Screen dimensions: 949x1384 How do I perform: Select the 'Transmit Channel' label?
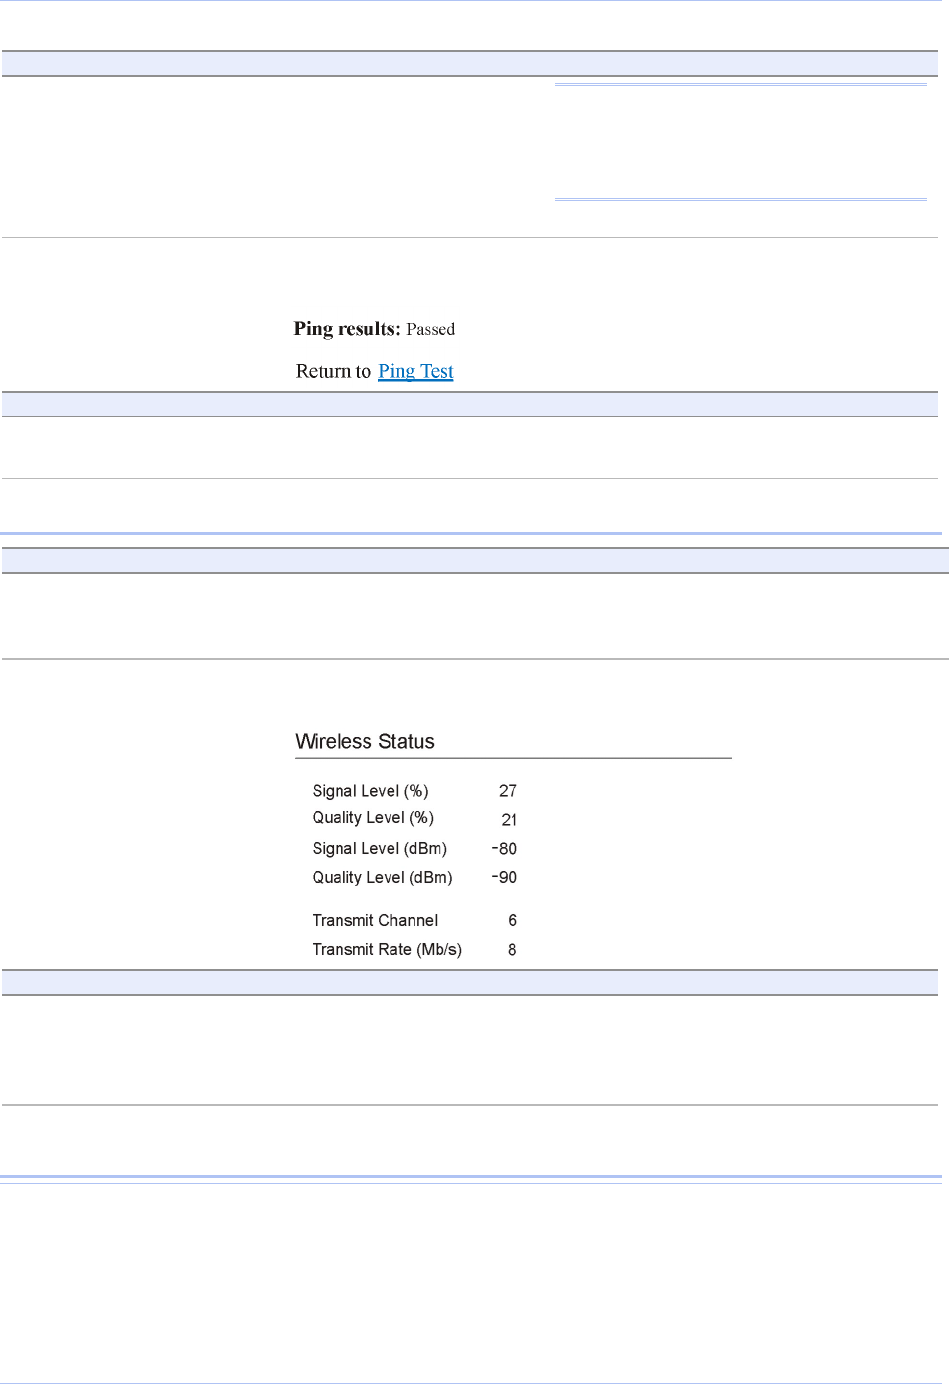click(375, 921)
